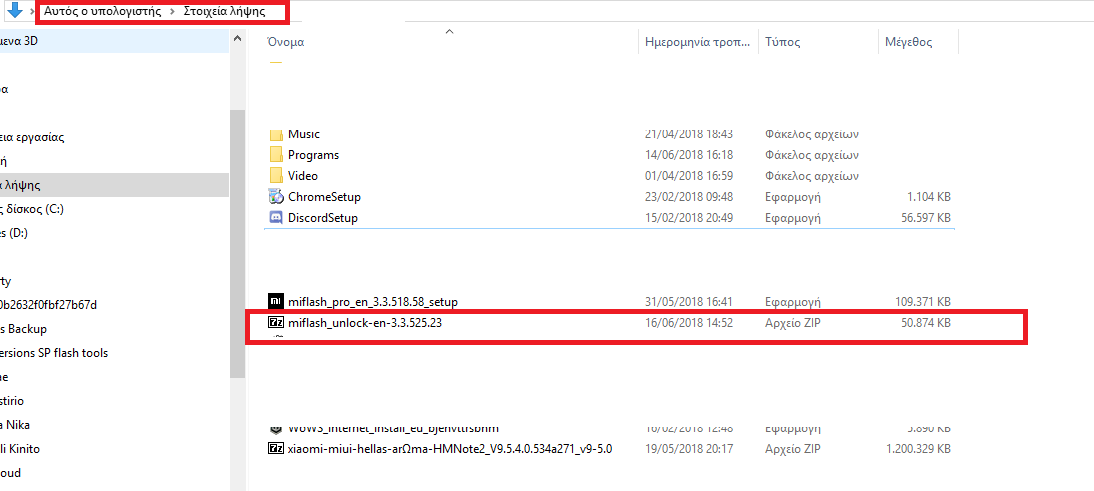
Task: Select the local disk '(C:)' in sidebar
Action: pos(32,209)
